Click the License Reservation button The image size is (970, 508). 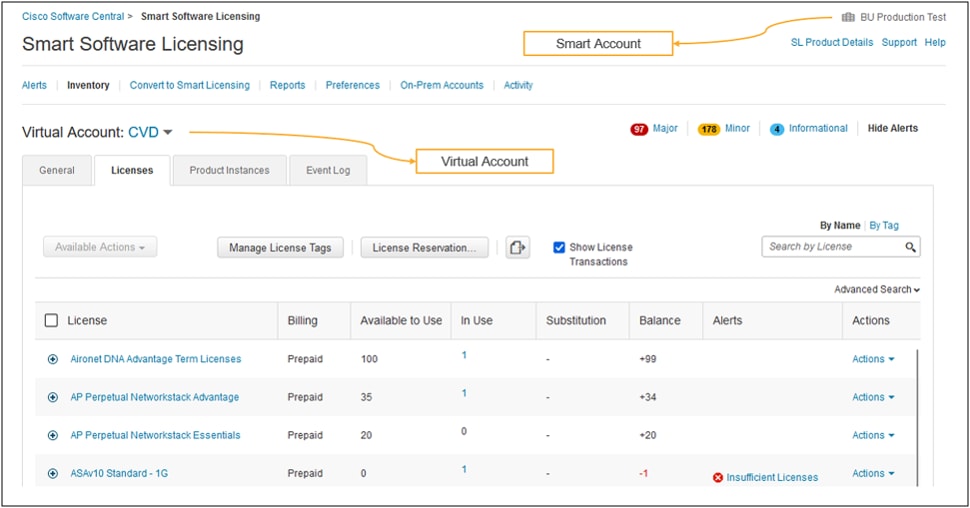[424, 248]
